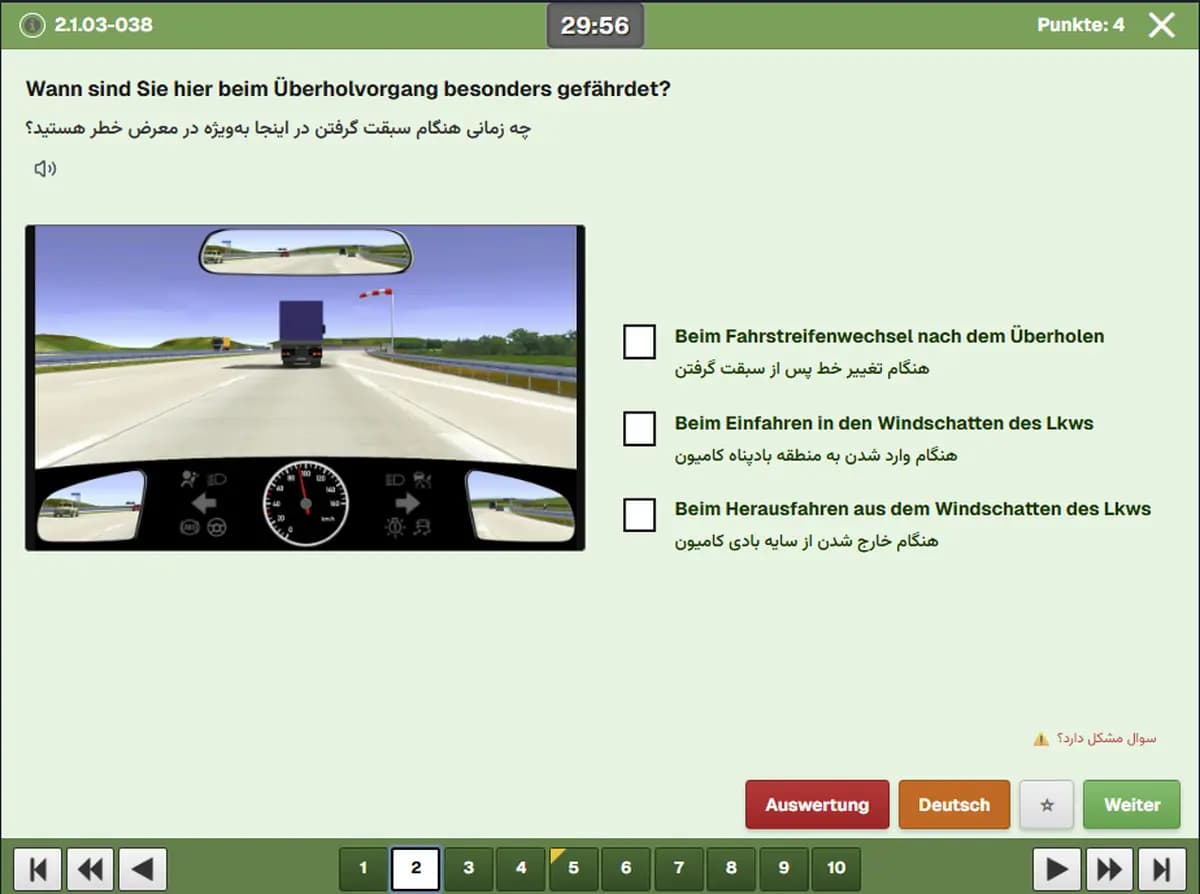Go to the previous question arrow
Screen dimensions: 1200x894
[x=143, y=868]
